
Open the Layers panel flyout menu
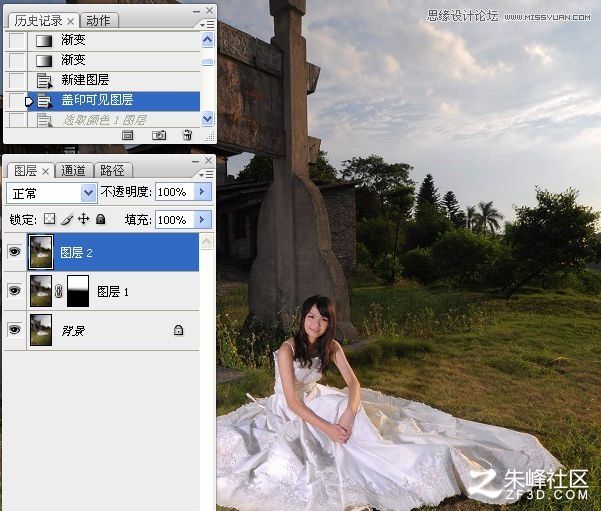207,175
